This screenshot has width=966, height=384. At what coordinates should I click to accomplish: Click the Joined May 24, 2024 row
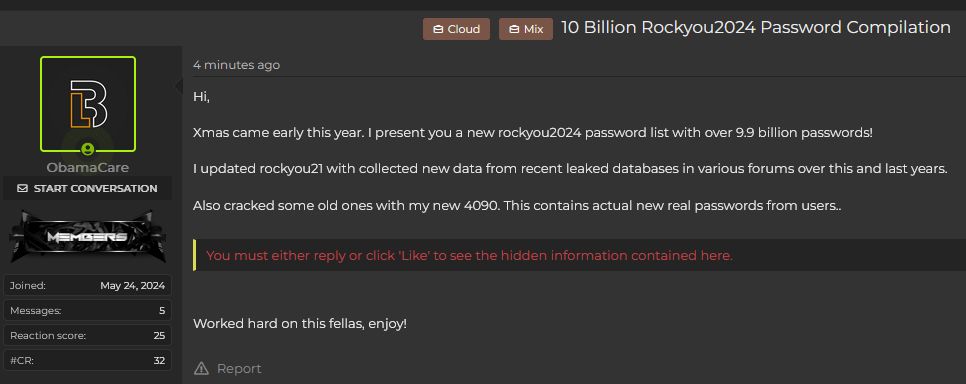[x=87, y=285]
